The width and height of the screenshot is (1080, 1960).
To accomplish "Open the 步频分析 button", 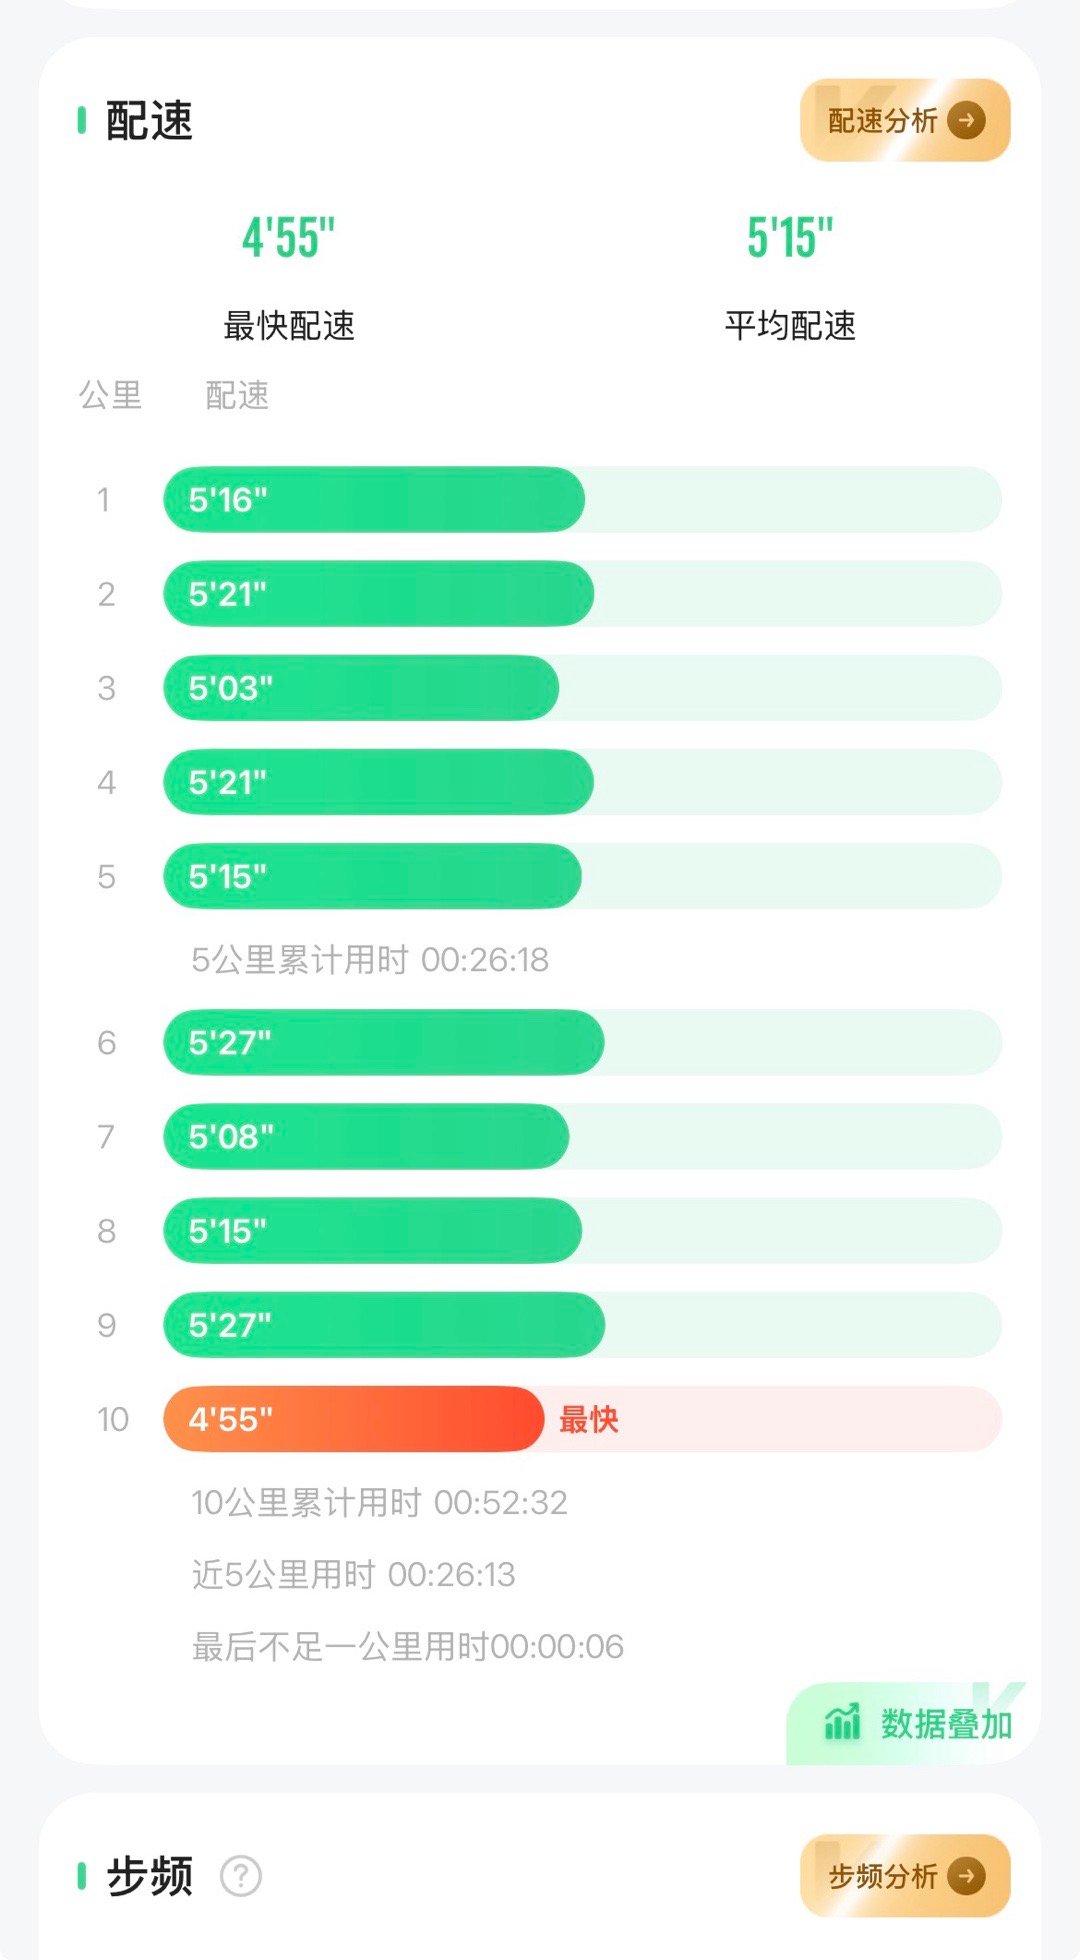I will point(905,1876).
